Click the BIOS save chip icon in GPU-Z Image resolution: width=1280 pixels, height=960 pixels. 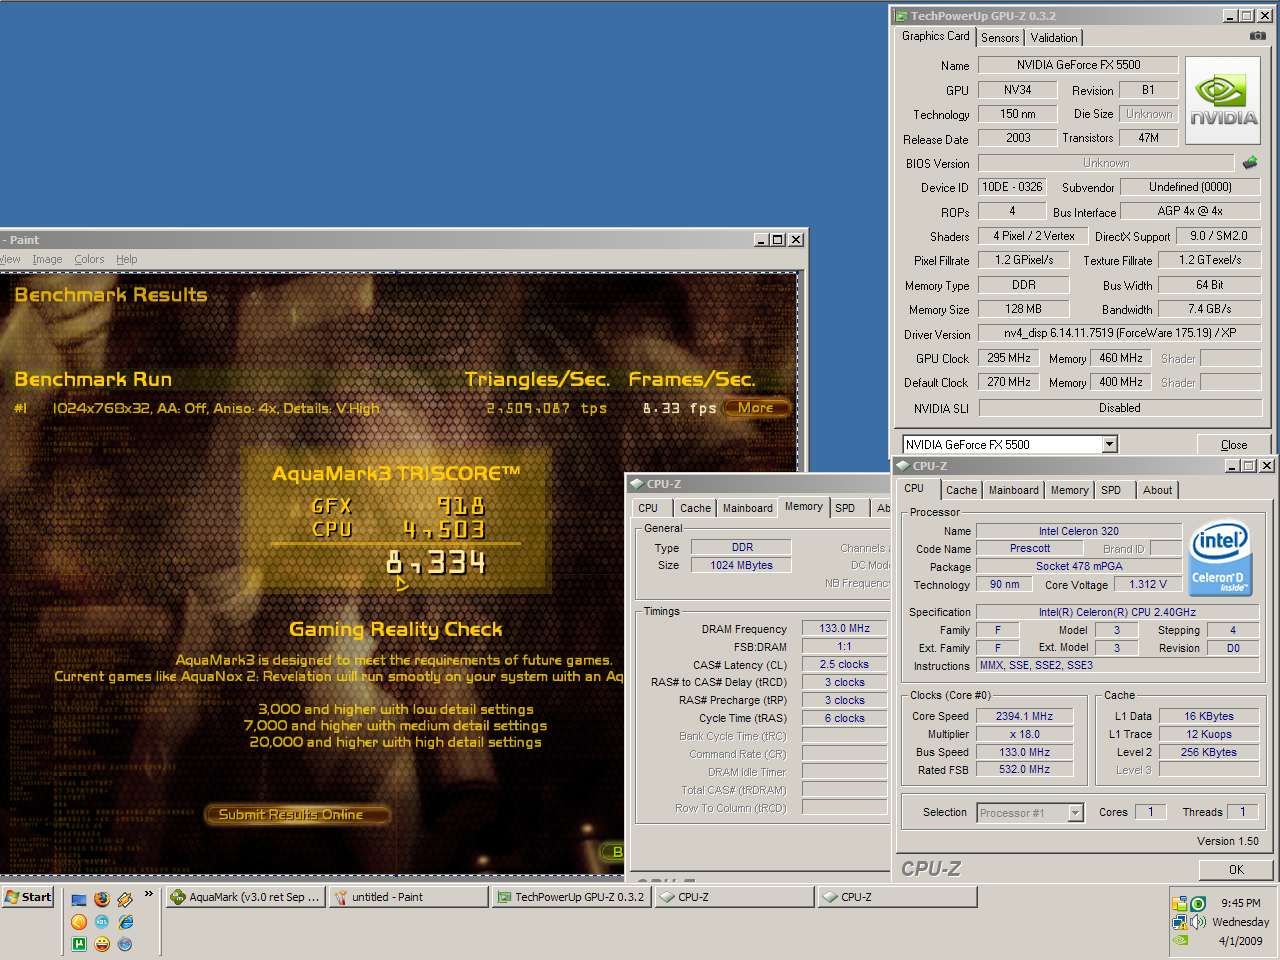[1250, 162]
